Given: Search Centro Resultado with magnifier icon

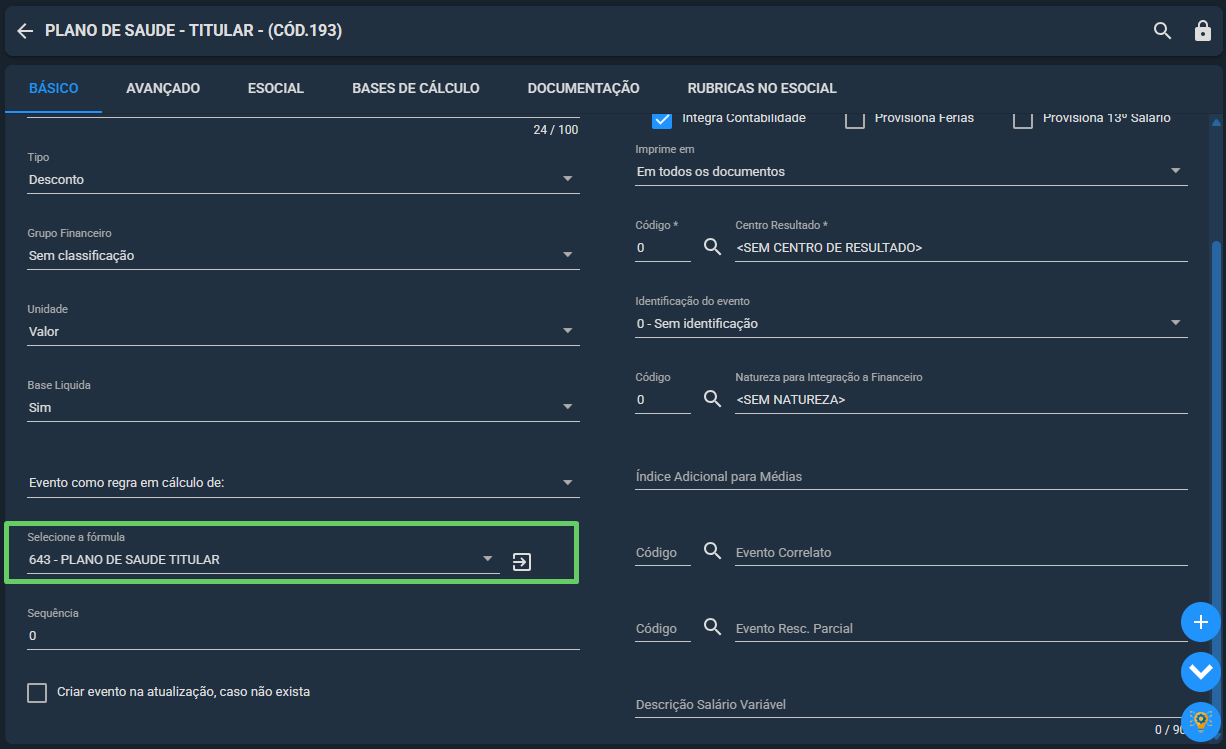Looking at the screenshot, I should click(712, 246).
